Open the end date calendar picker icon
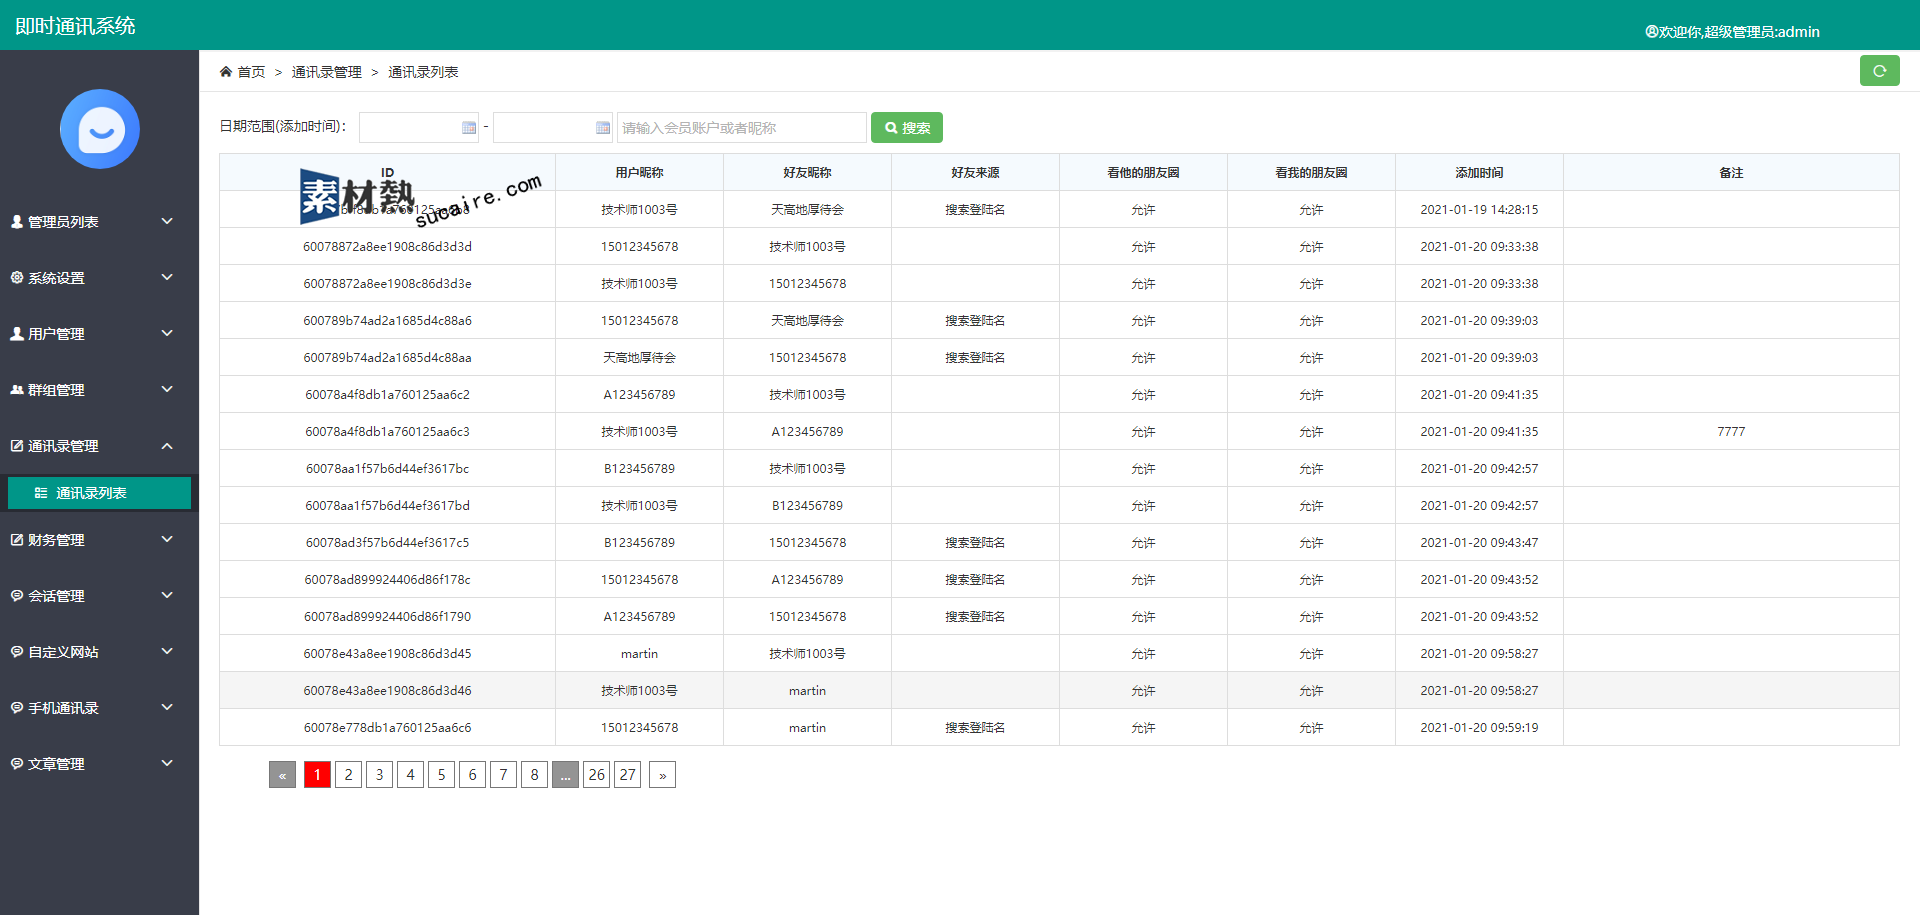Screen dimensions: 1920x915 click(603, 128)
